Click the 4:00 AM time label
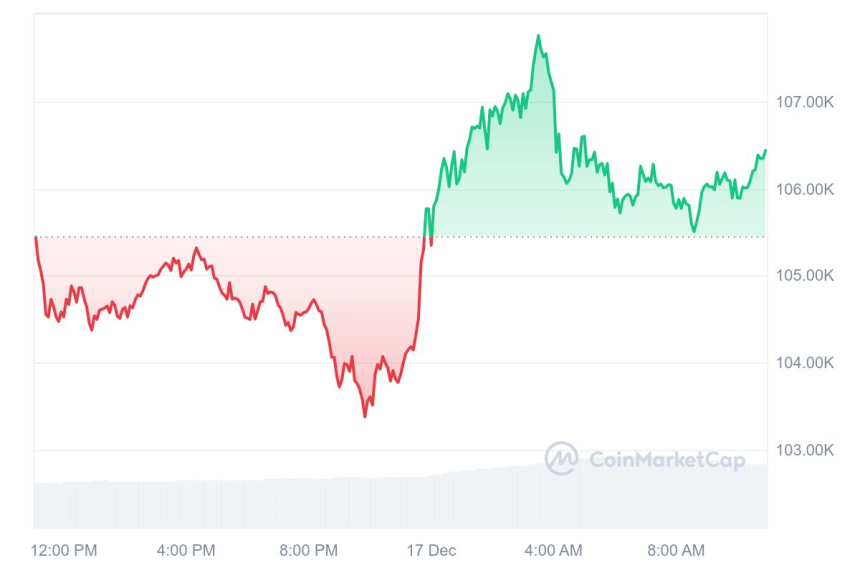Screen dimensions: 860x573 [553, 550]
